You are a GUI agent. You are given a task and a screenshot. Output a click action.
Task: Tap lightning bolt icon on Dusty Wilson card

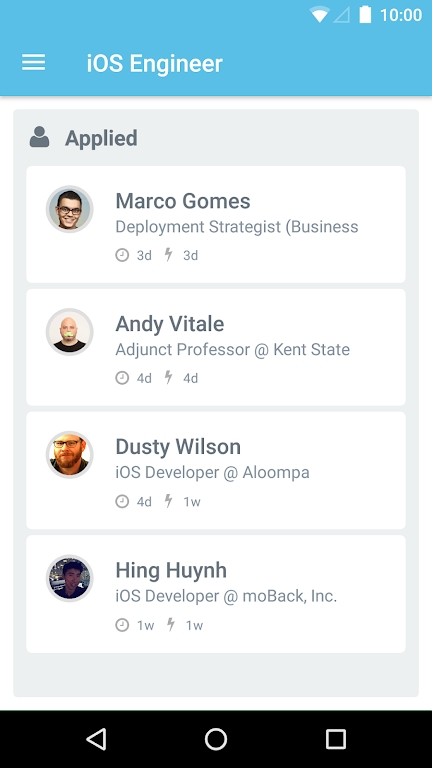click(168, 501)
